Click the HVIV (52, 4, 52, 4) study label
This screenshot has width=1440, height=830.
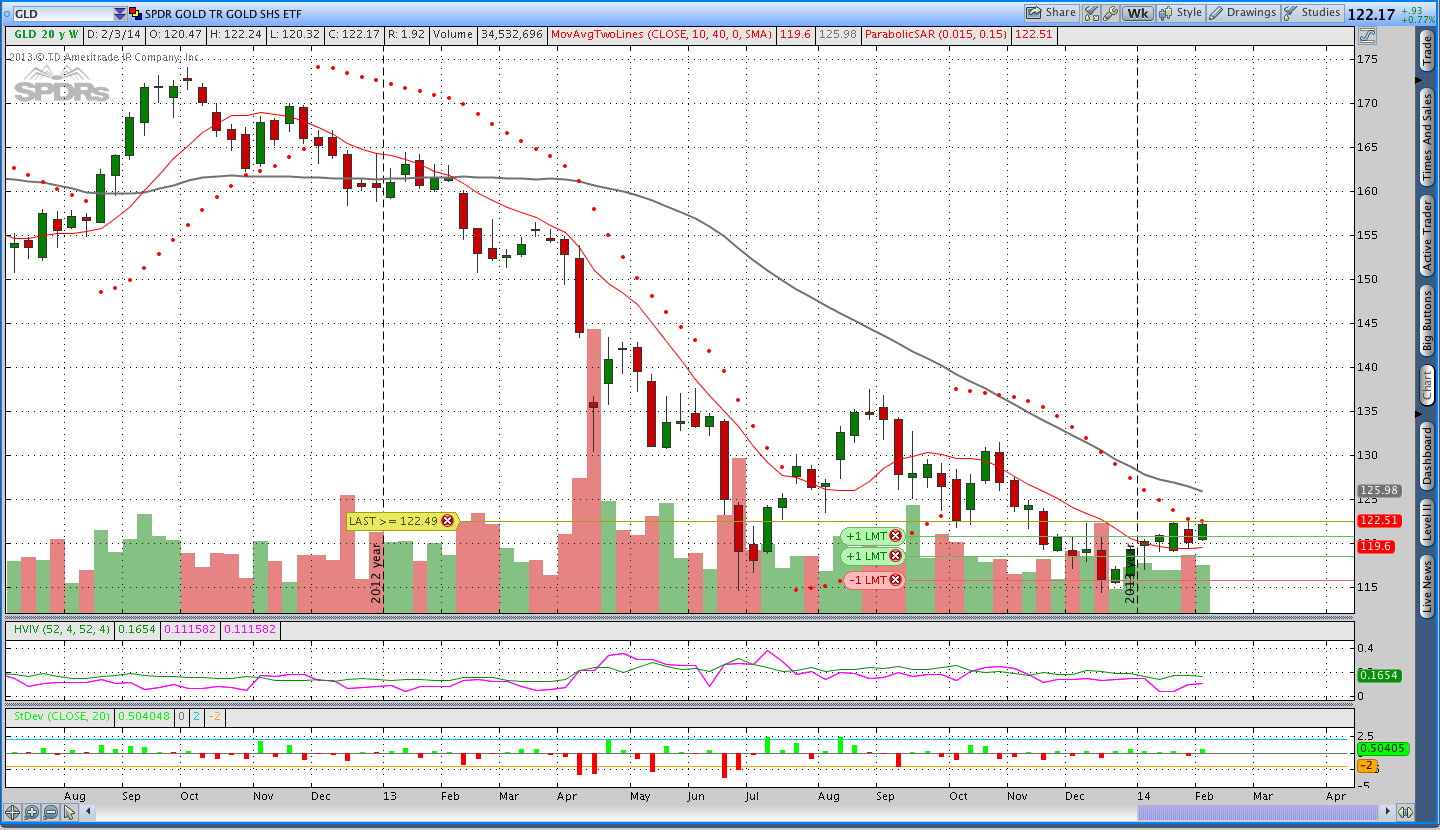60,630
